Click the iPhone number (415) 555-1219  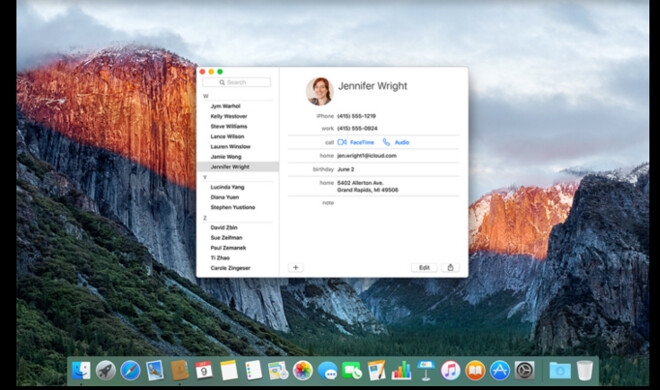pos(357,116)
